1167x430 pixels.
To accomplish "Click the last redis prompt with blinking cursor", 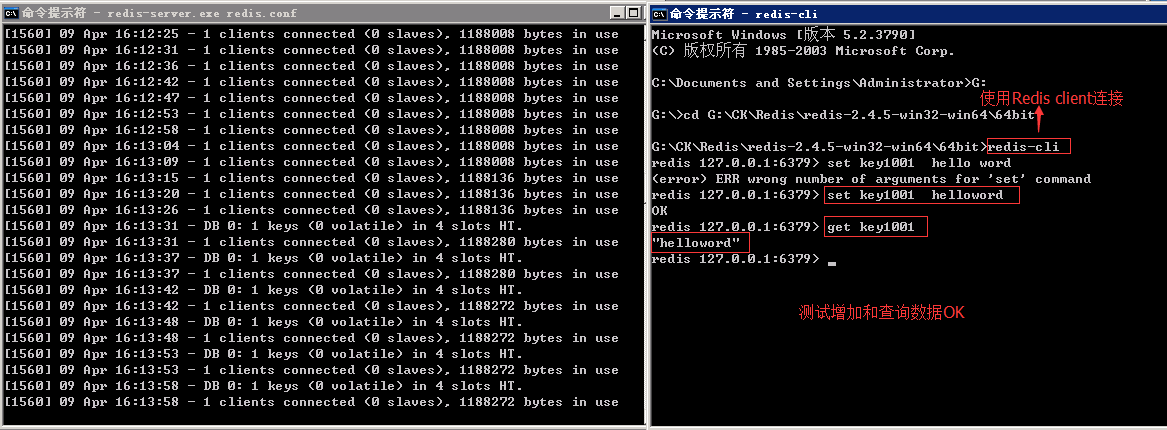I will (744, 259).
